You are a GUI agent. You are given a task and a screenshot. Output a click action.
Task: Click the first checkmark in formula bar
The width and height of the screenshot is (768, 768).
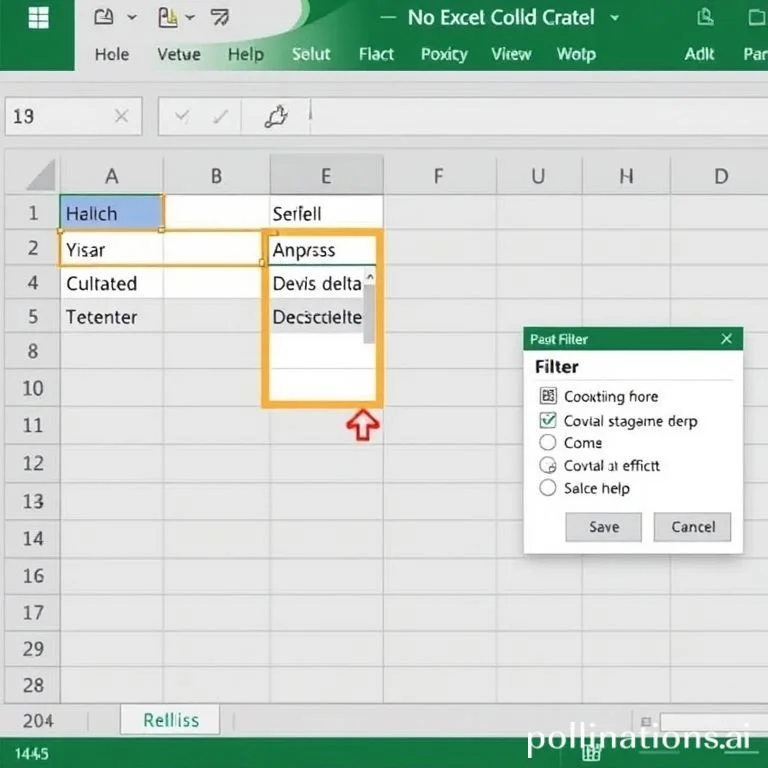click(182, 117)
